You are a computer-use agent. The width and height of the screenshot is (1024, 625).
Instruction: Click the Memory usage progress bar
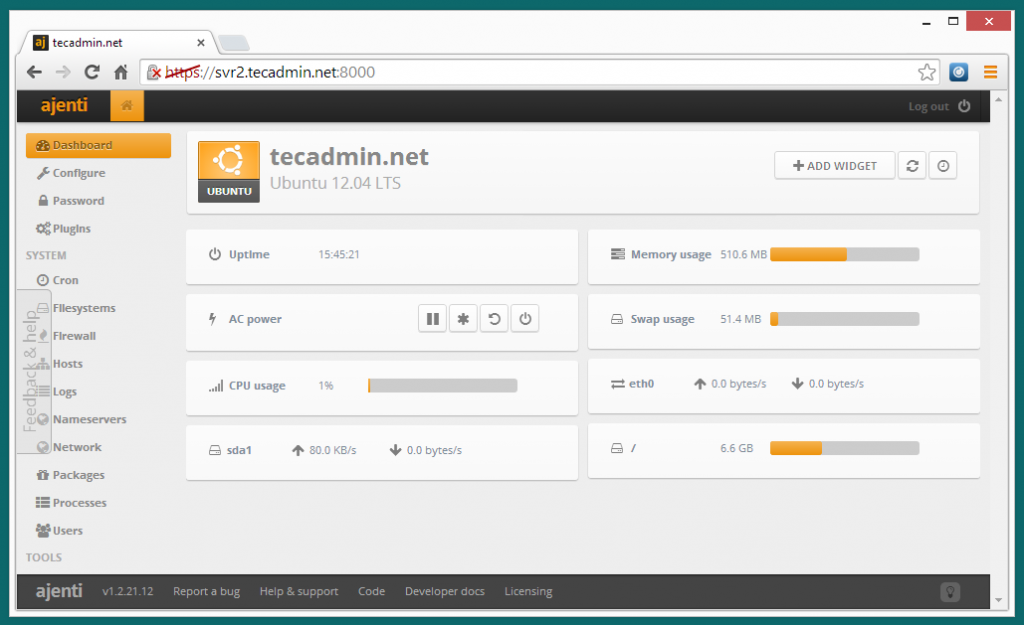point(844,255)
